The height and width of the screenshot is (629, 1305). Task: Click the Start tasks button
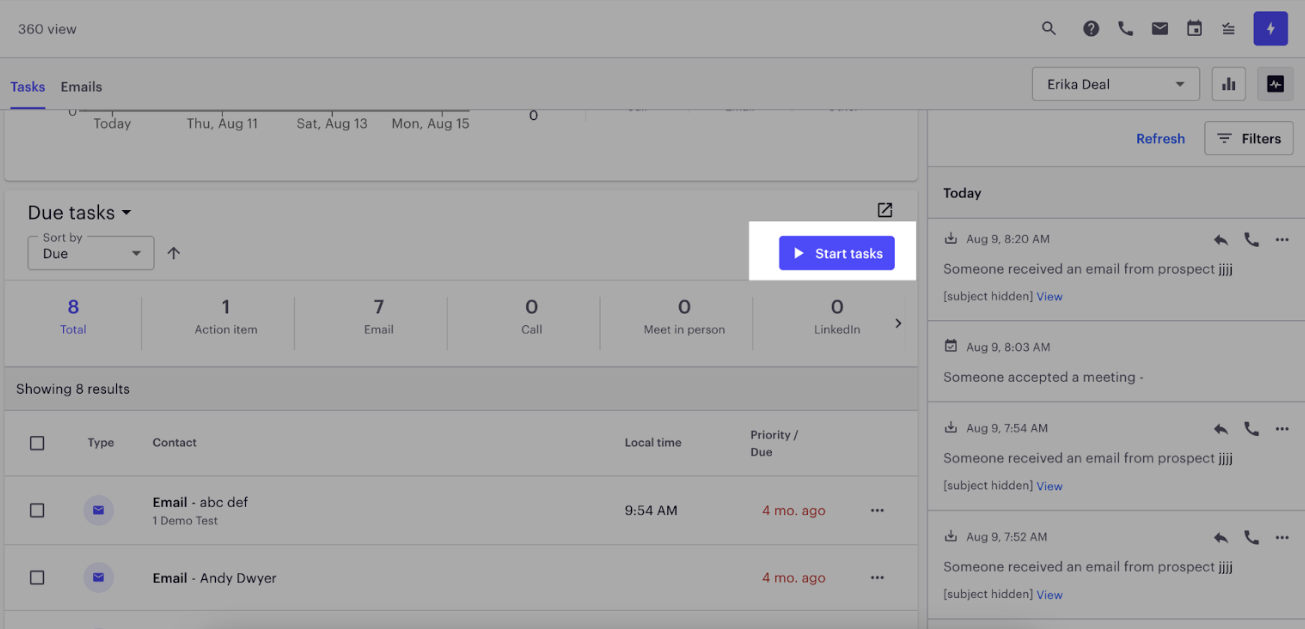836,254
